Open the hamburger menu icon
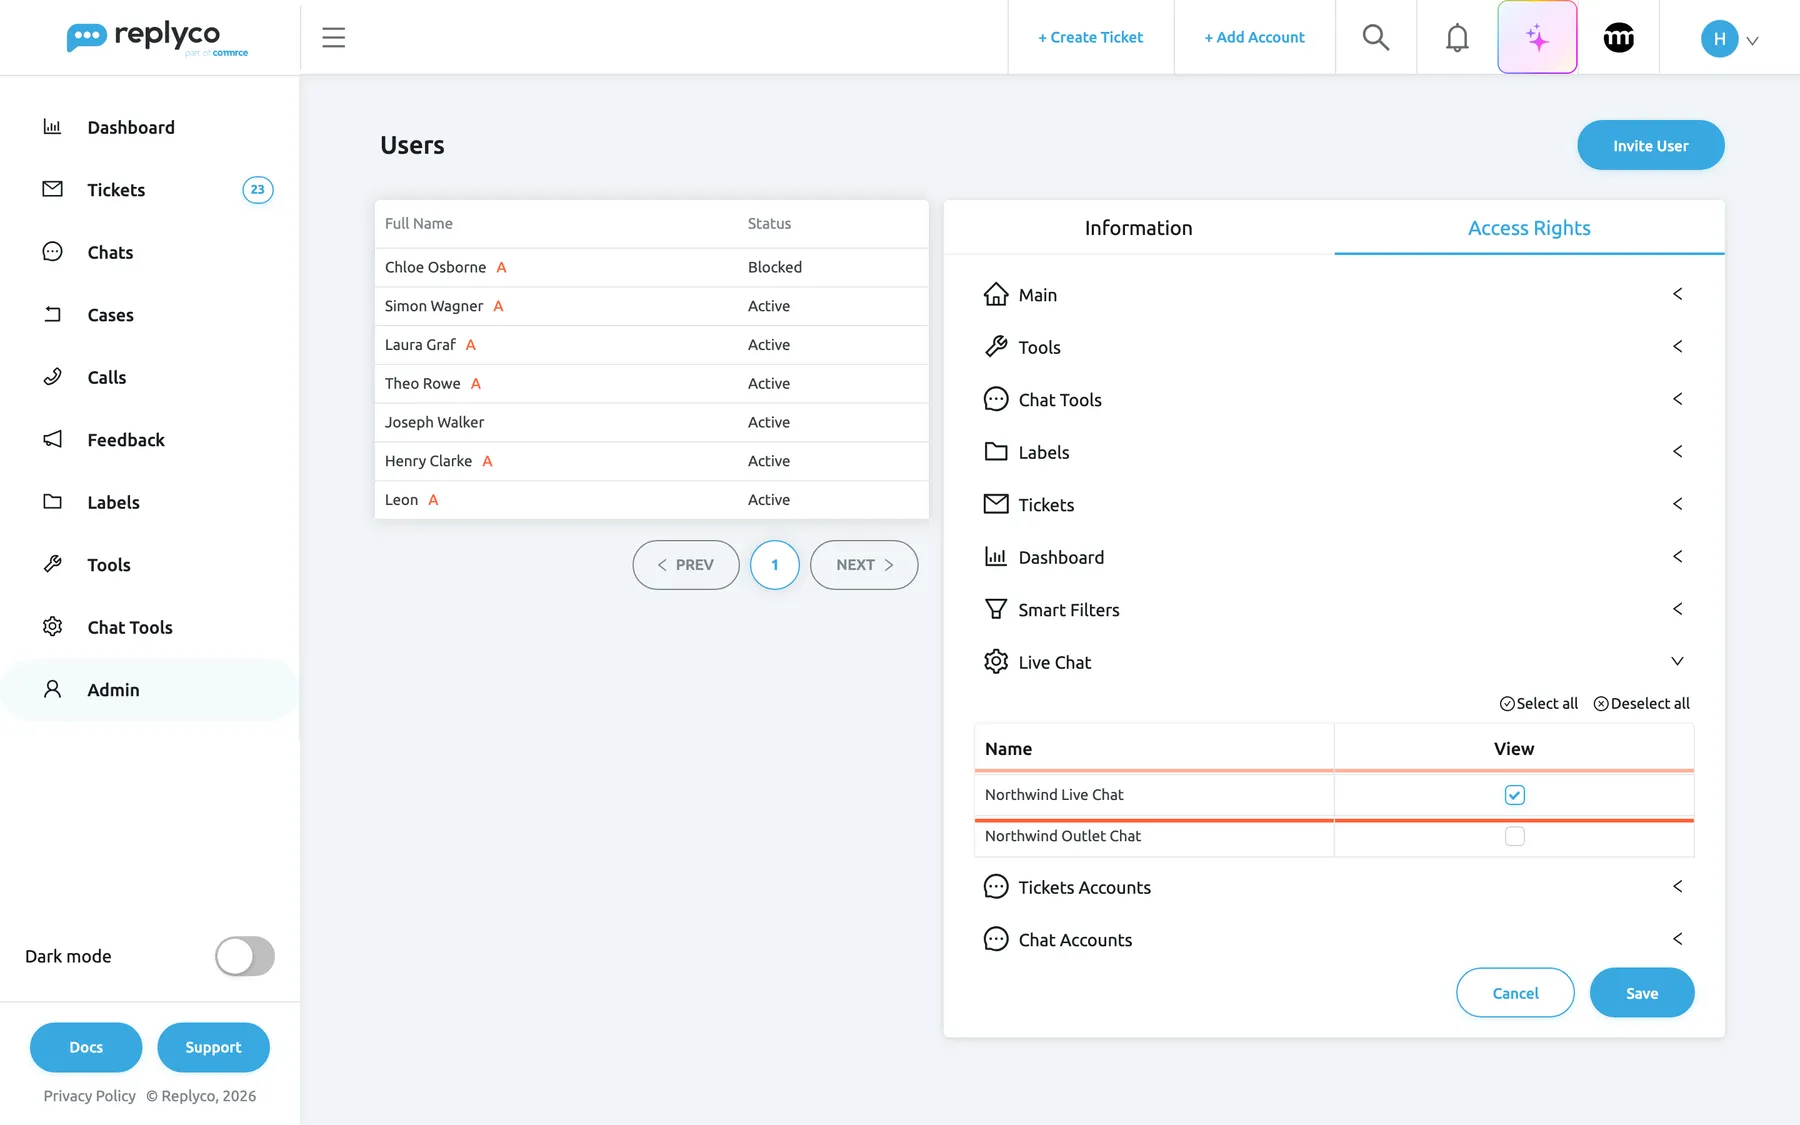The width and height of the screenshot is (1800, 1125). coord(333,38)
